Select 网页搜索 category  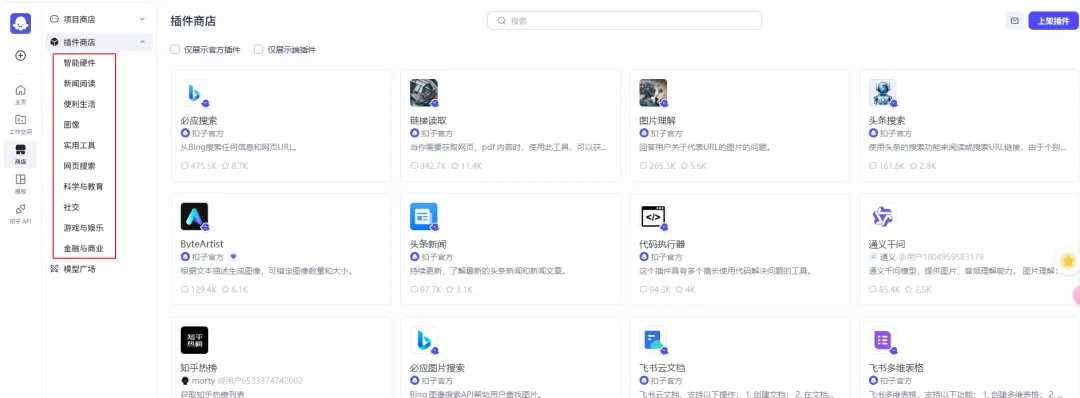point(79,166)
